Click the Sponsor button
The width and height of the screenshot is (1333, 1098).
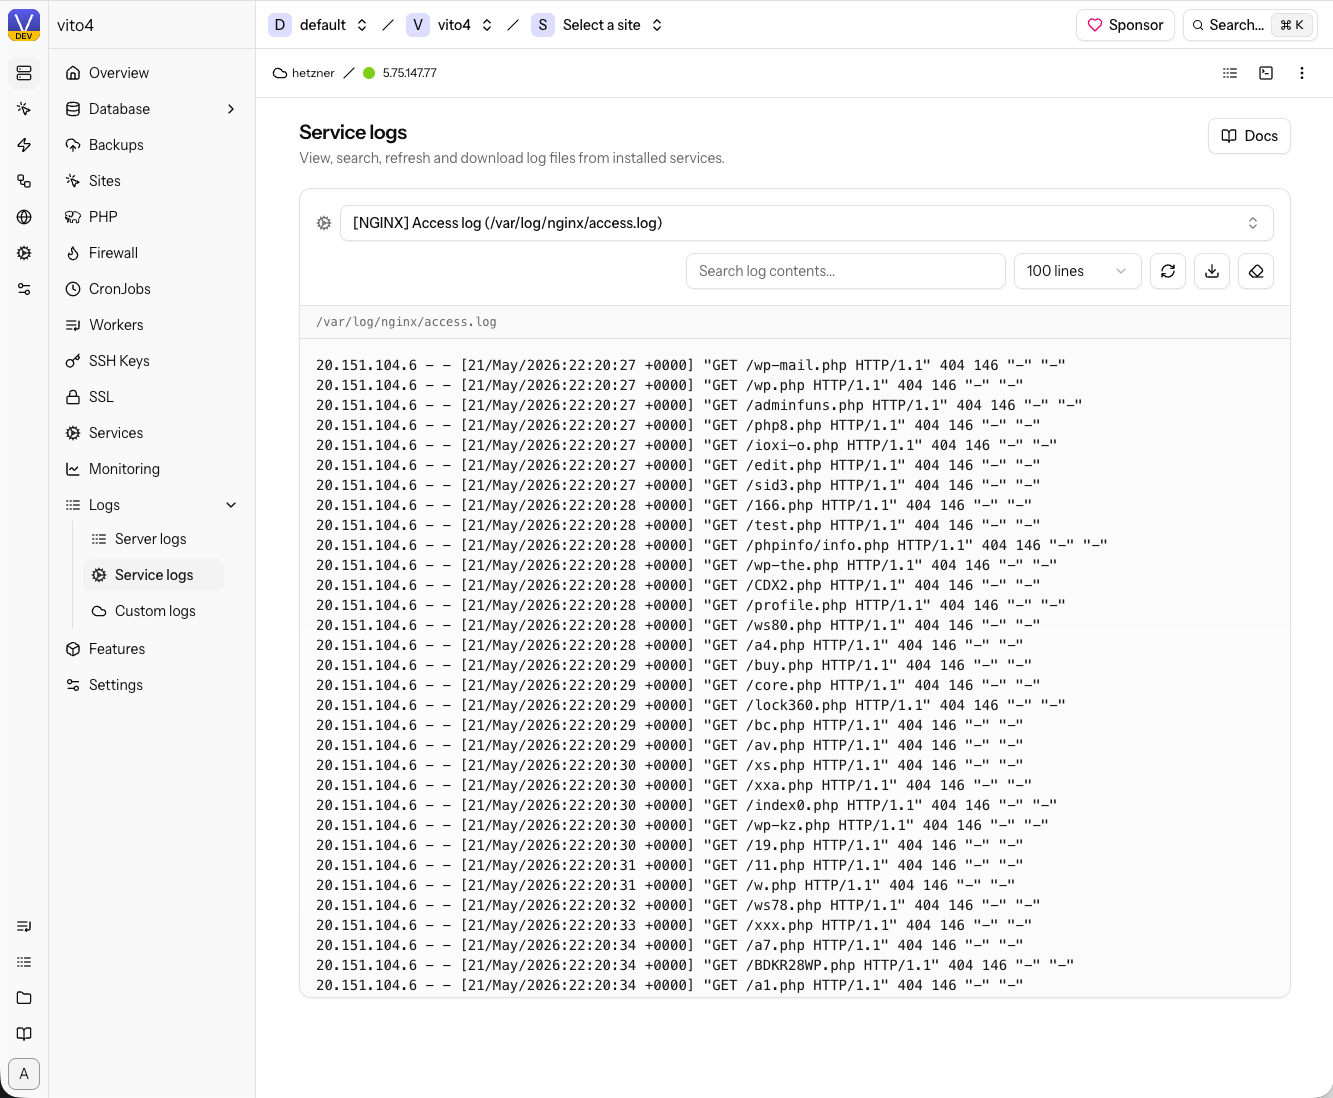point(1125,25)
